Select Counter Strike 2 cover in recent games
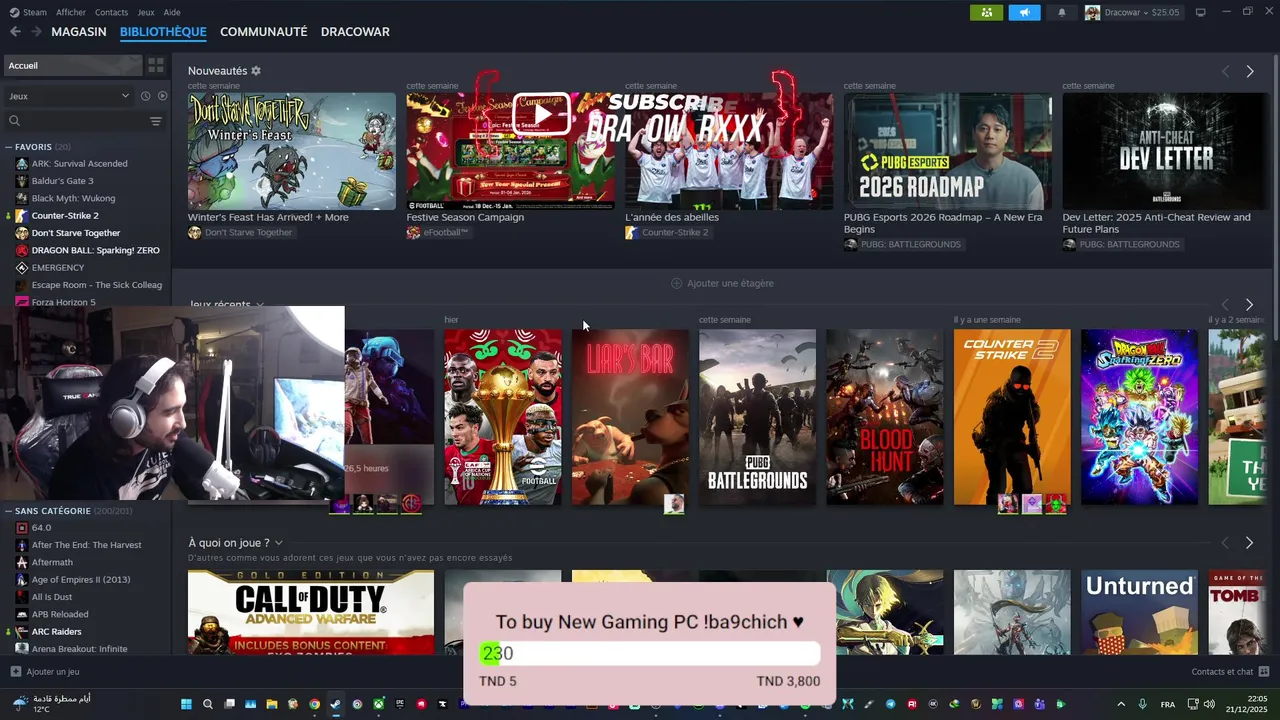 (1011, 417)
